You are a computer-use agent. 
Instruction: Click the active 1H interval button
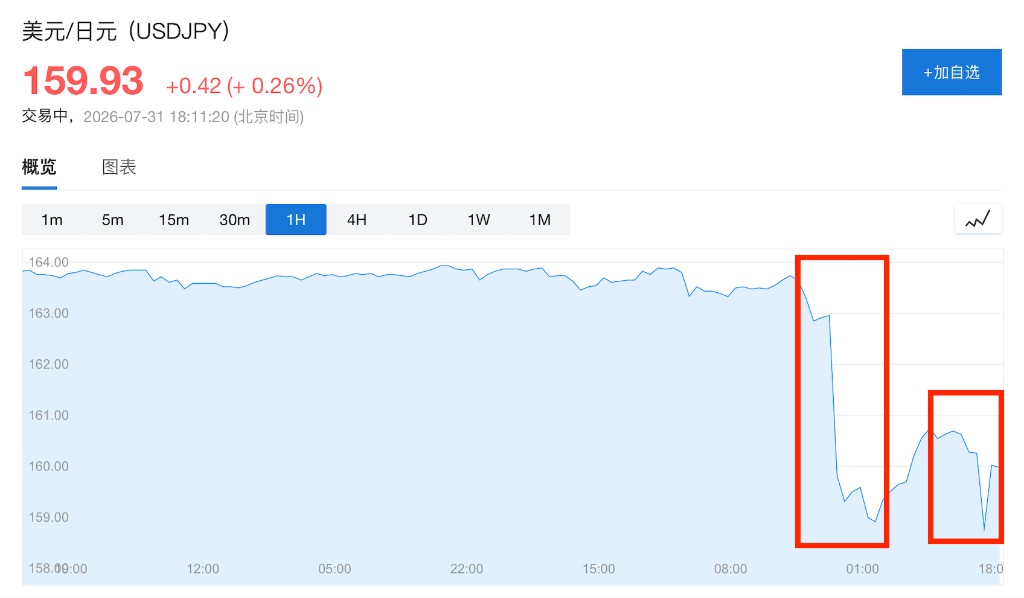296,219
